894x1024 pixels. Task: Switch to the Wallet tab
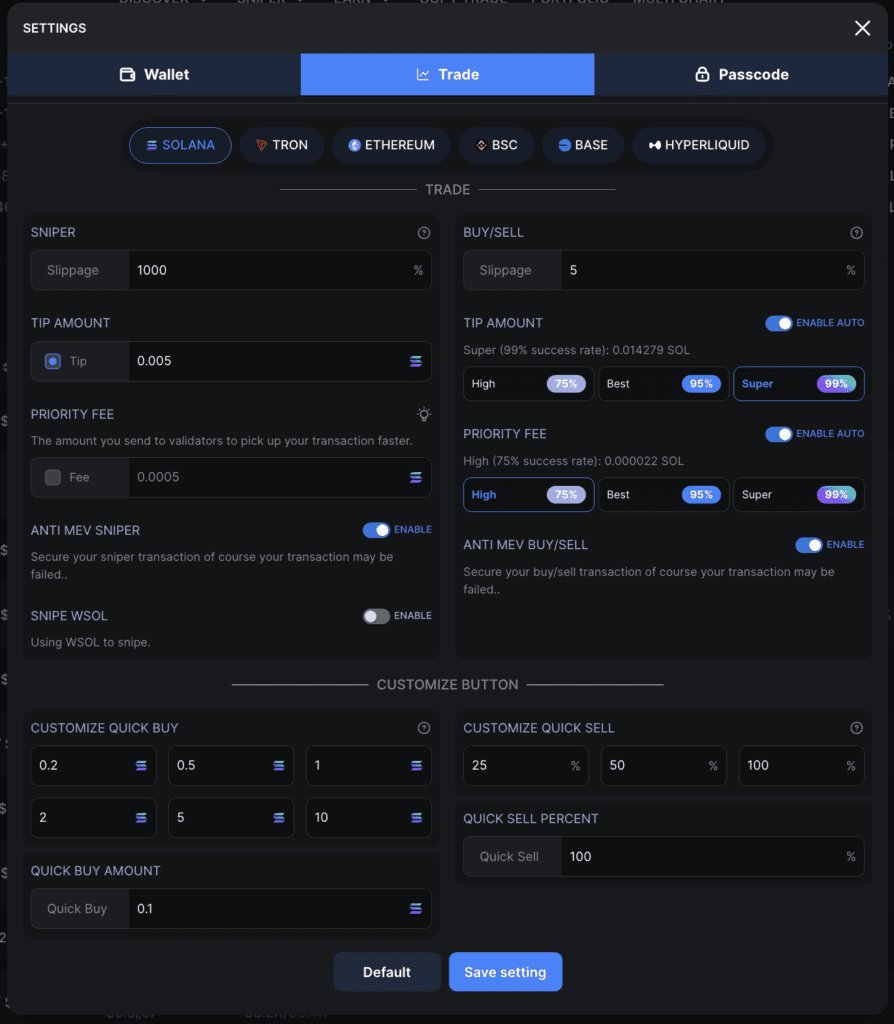(x=154, y=74)
